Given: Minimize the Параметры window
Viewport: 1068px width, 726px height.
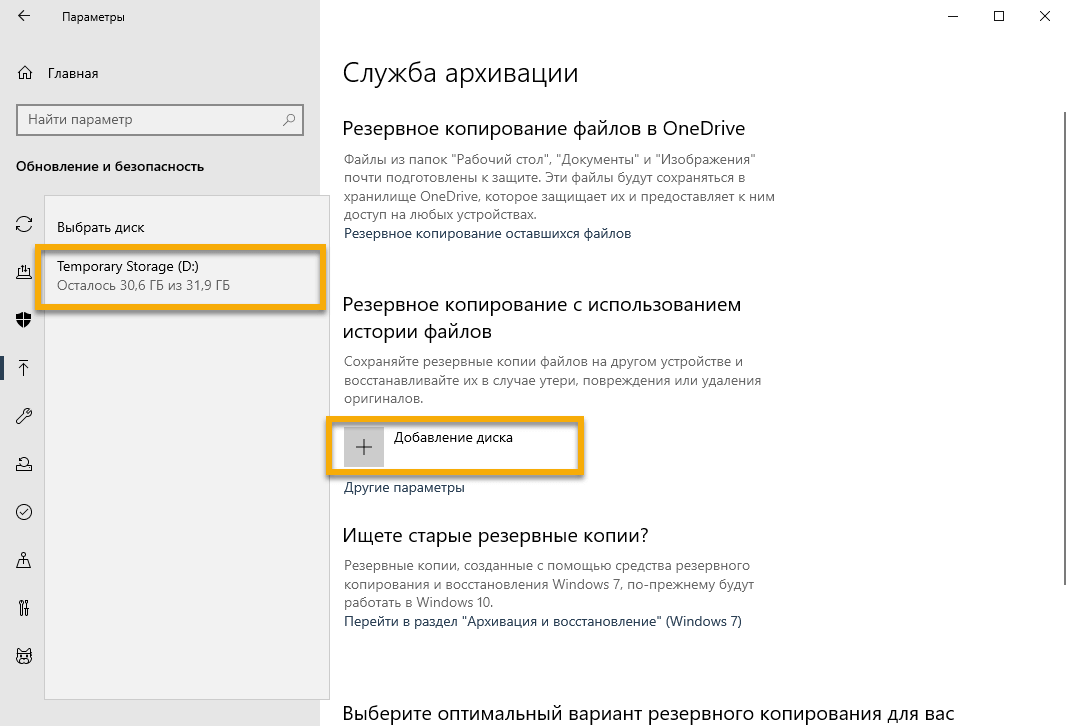Looking at the screenshot, I should 953,16.
